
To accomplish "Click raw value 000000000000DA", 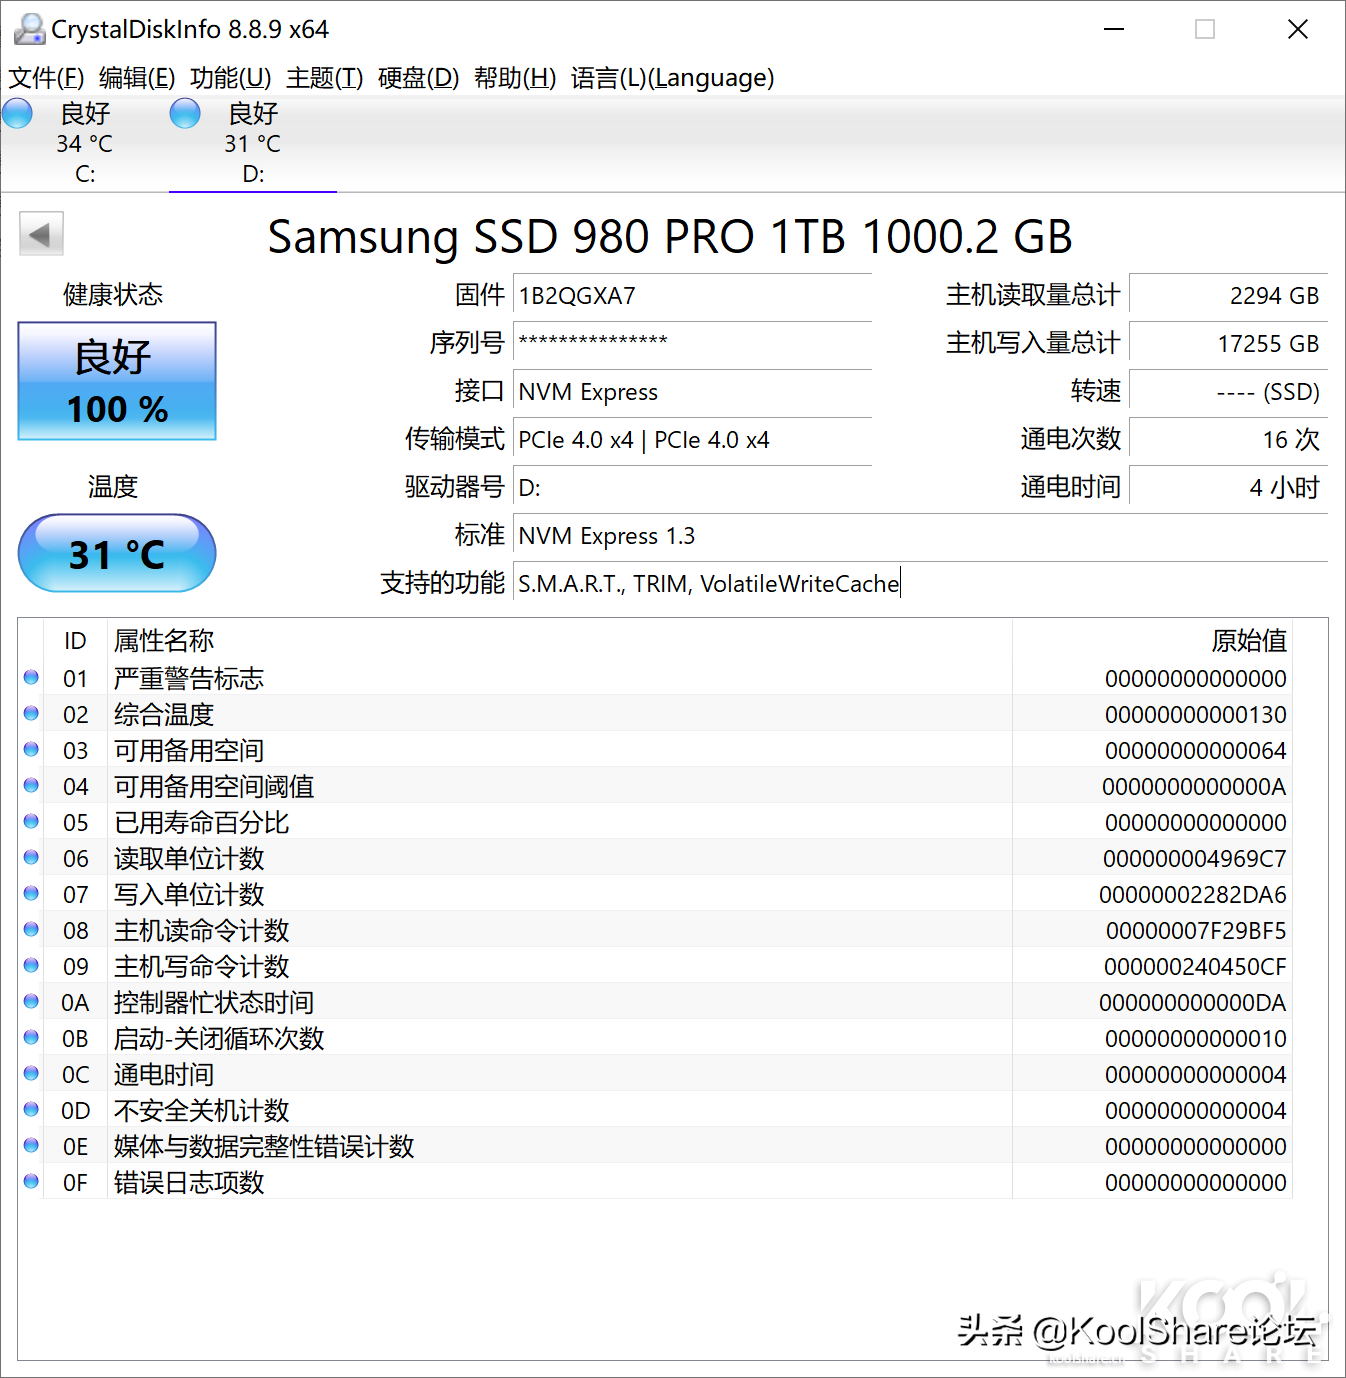I will point(1192,1003).
